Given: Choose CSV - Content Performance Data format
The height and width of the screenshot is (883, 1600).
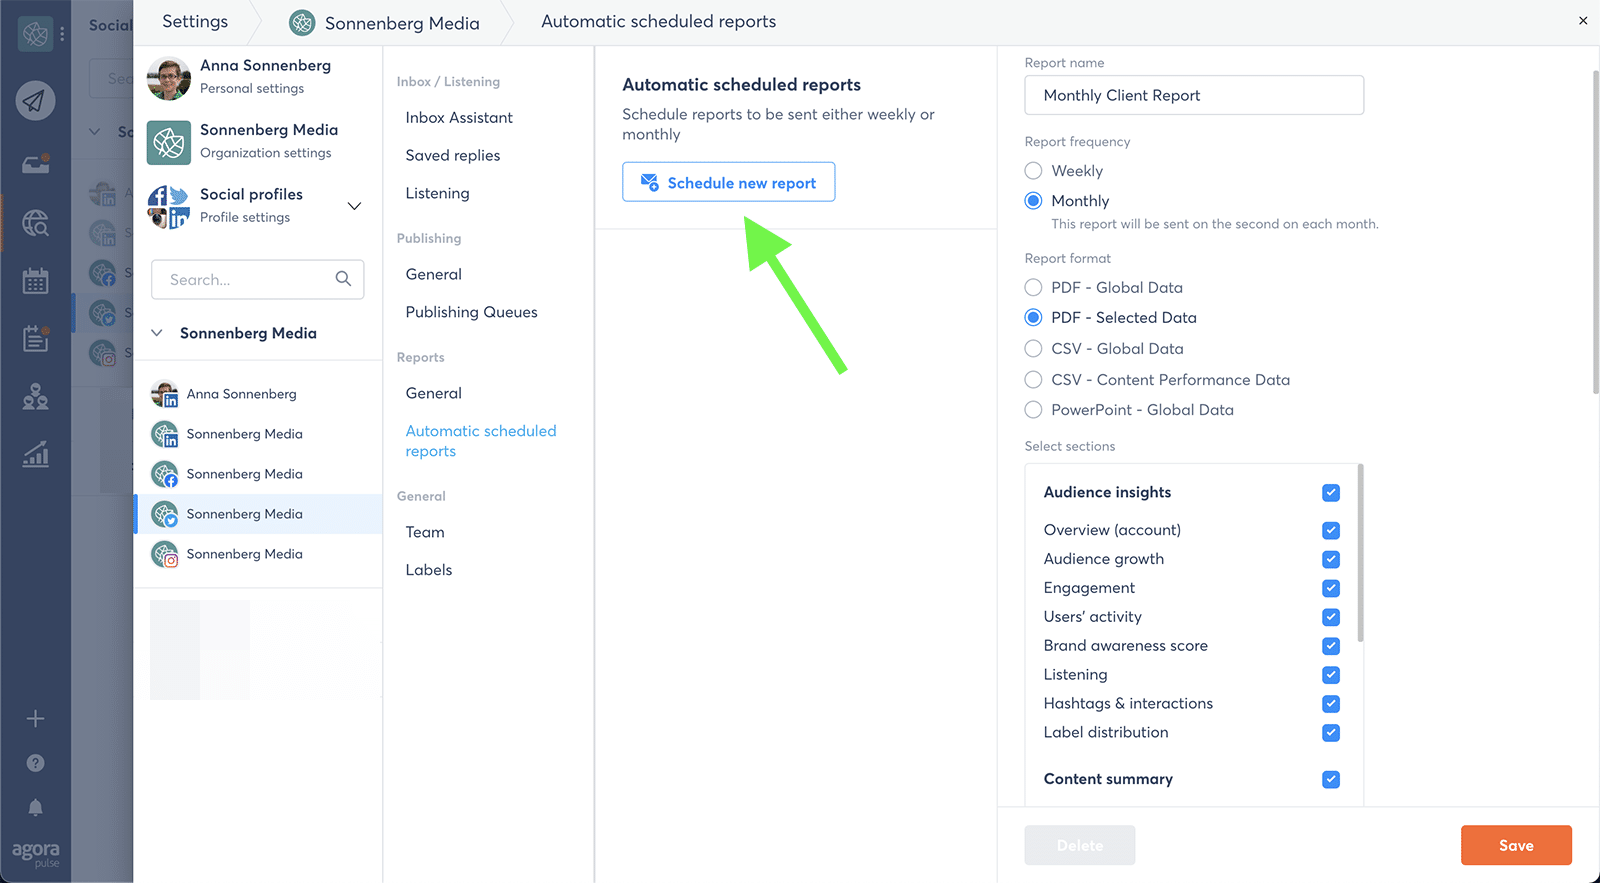Looking at the screenshot, I should pyautogui.click(x=1033, y=379).
